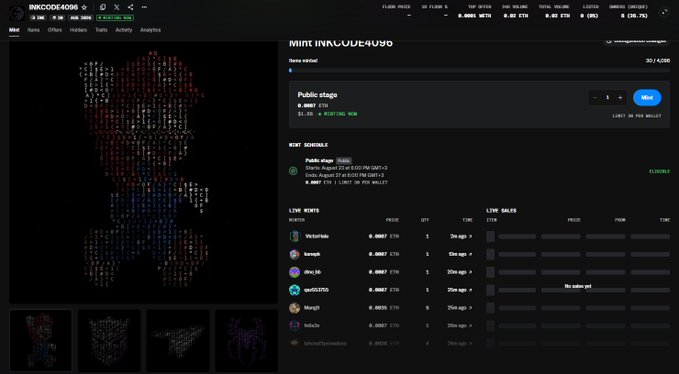Share the INKCODE4096 collection
The height and width of the screenshot is (374, 679).
pyautogui.click(x=130, y=7)
